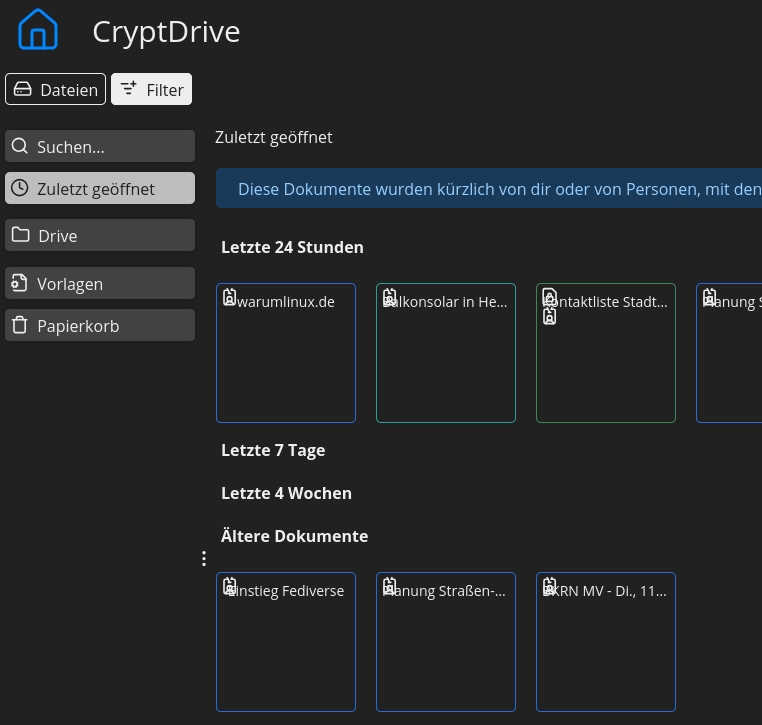Screen dimensions: 762x725
Task: Click the CryptDrive home logo icon
Action: (38, 30)
